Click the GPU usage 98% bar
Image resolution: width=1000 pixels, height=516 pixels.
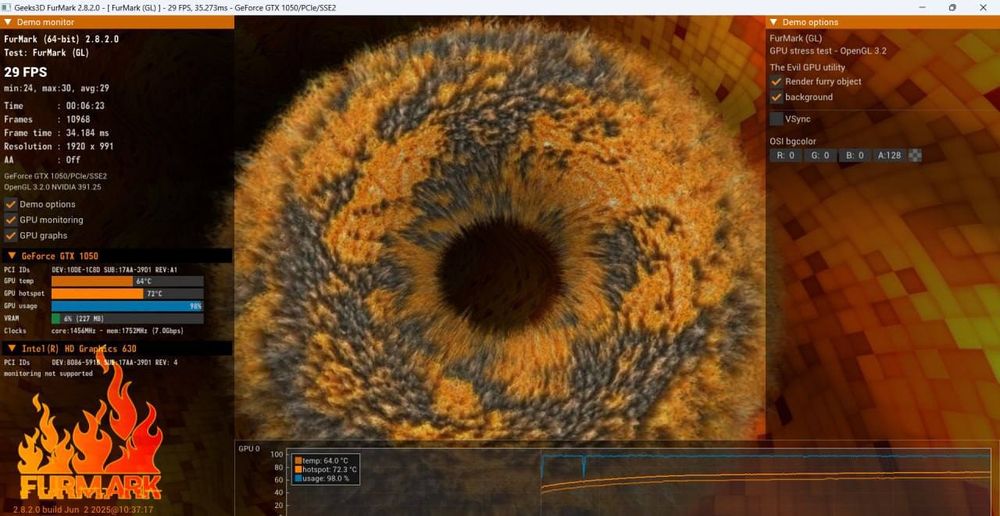[128, 306]
